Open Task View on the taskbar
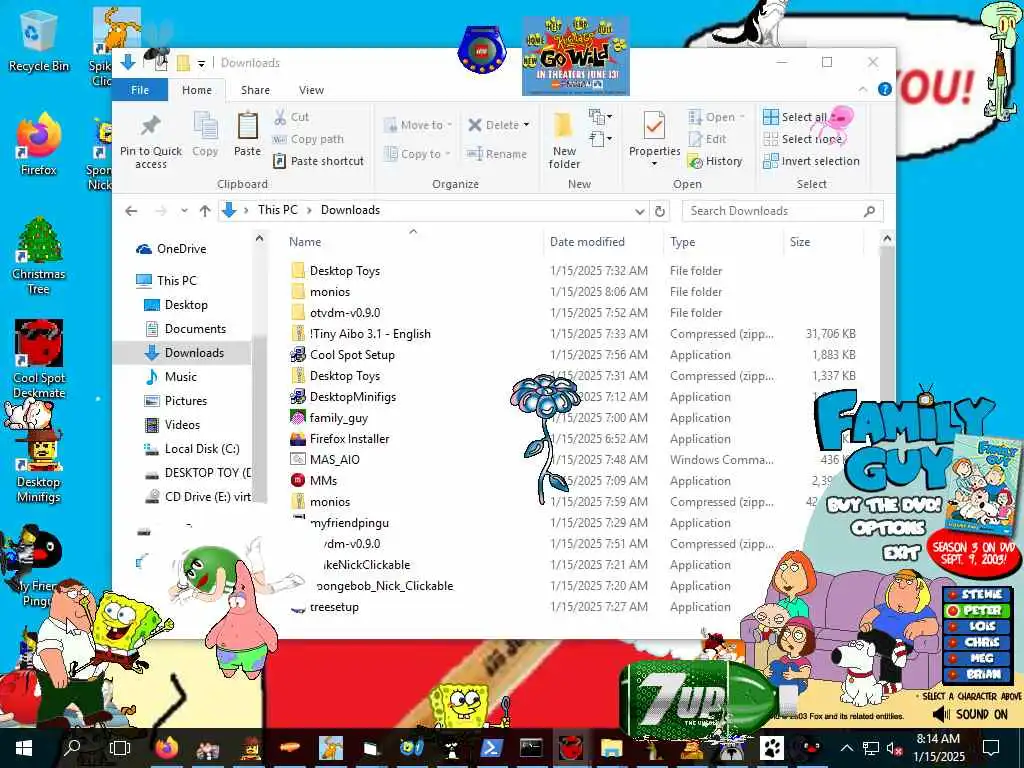 pos(120,748)
